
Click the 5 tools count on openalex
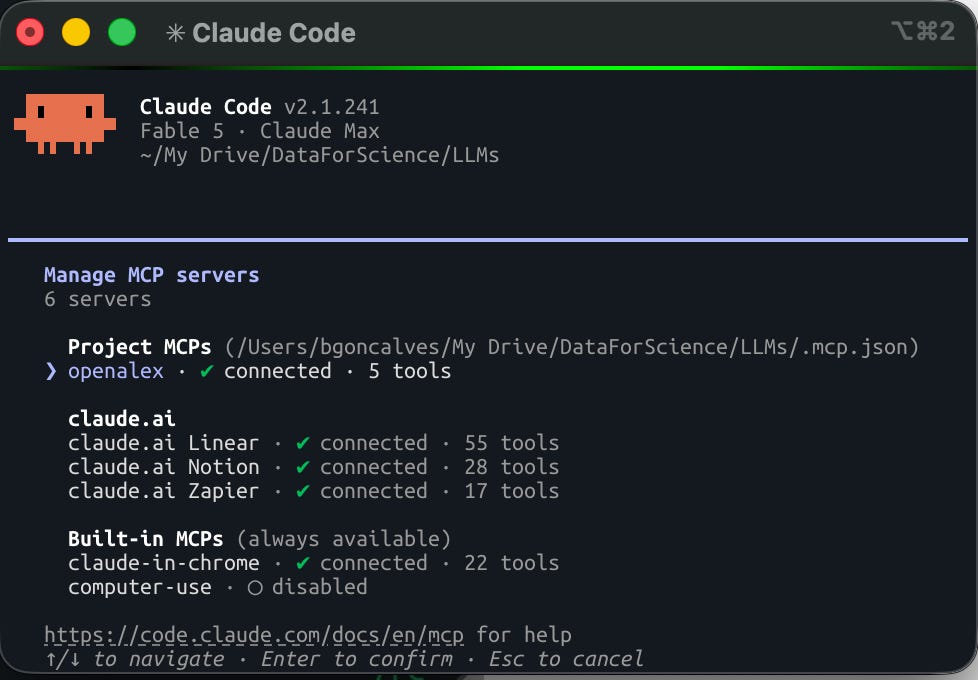click(410, 371)
